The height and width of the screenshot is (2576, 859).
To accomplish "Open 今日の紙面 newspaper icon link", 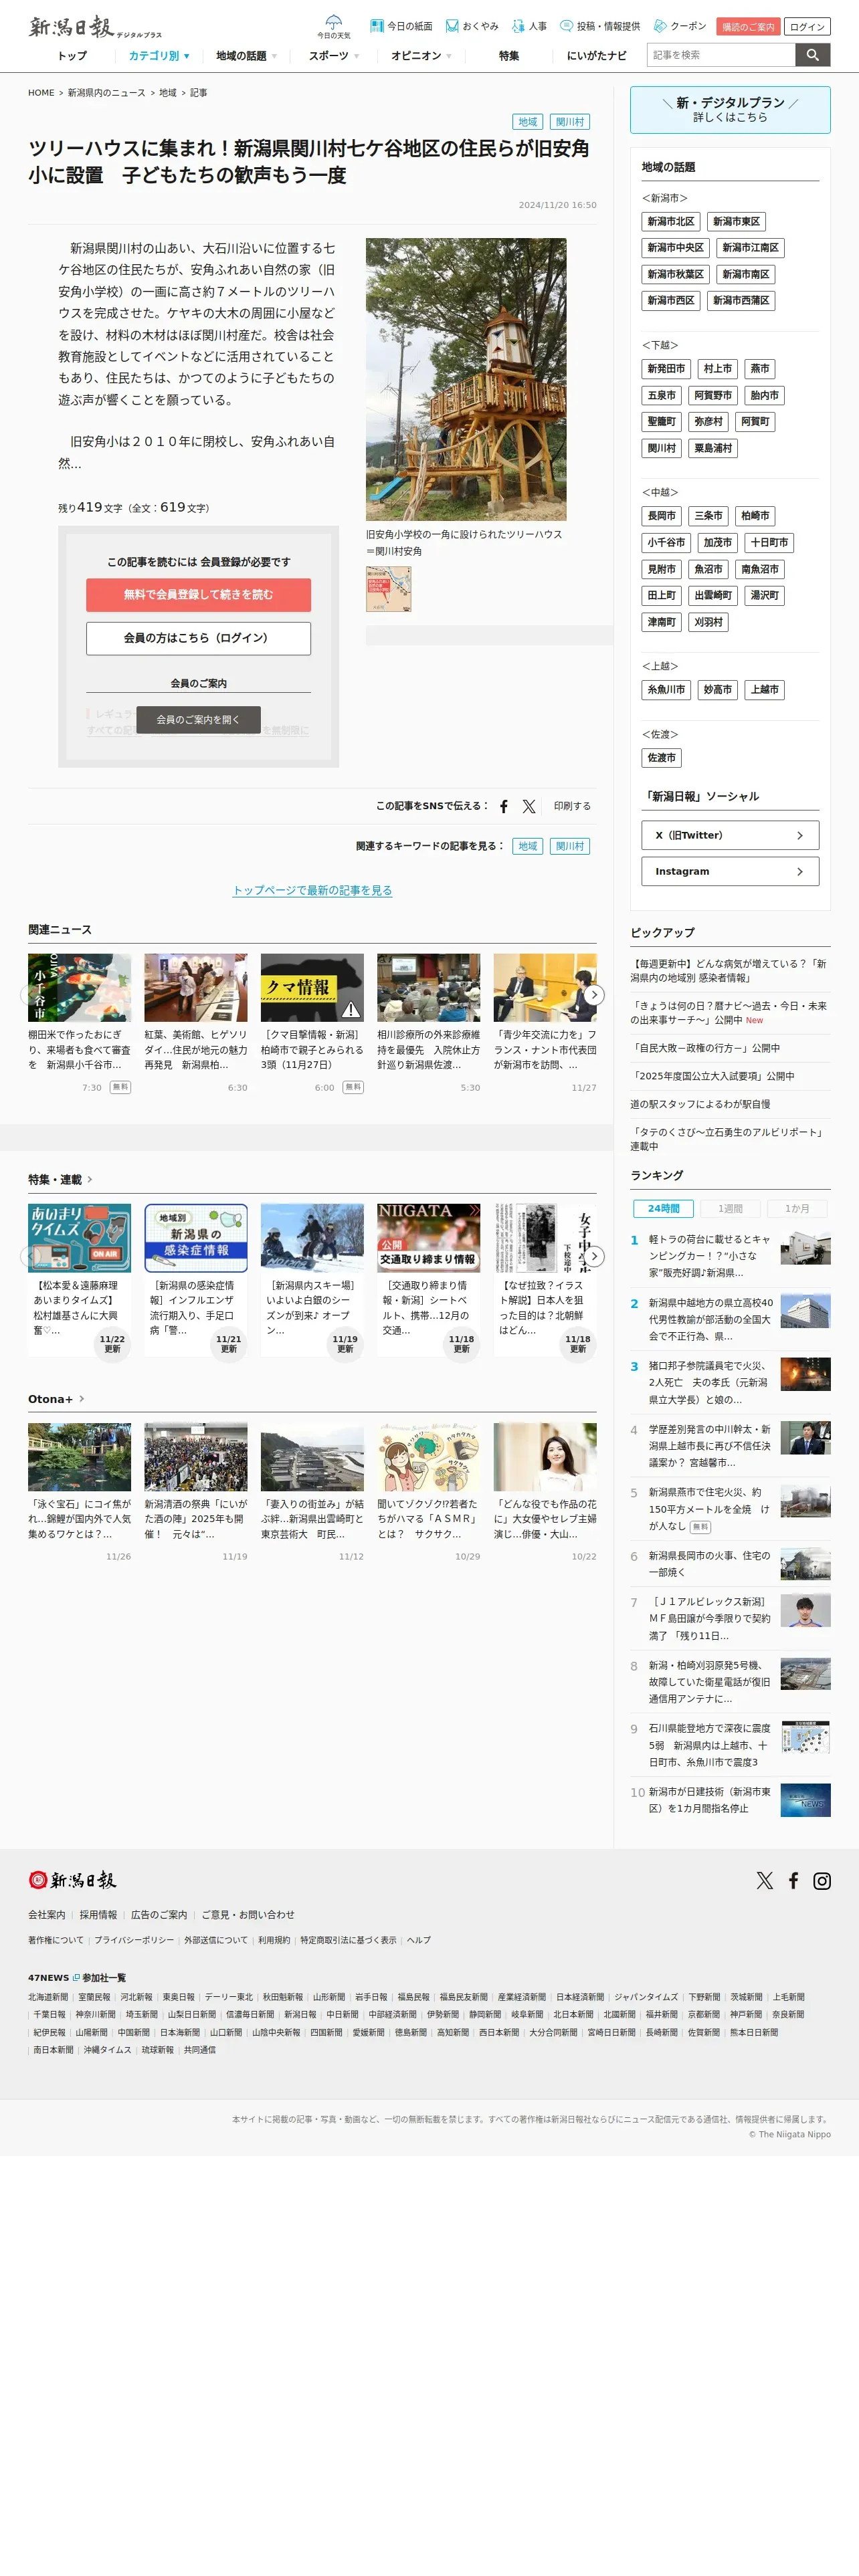I will pyautogui.click(x=401, y=26).
